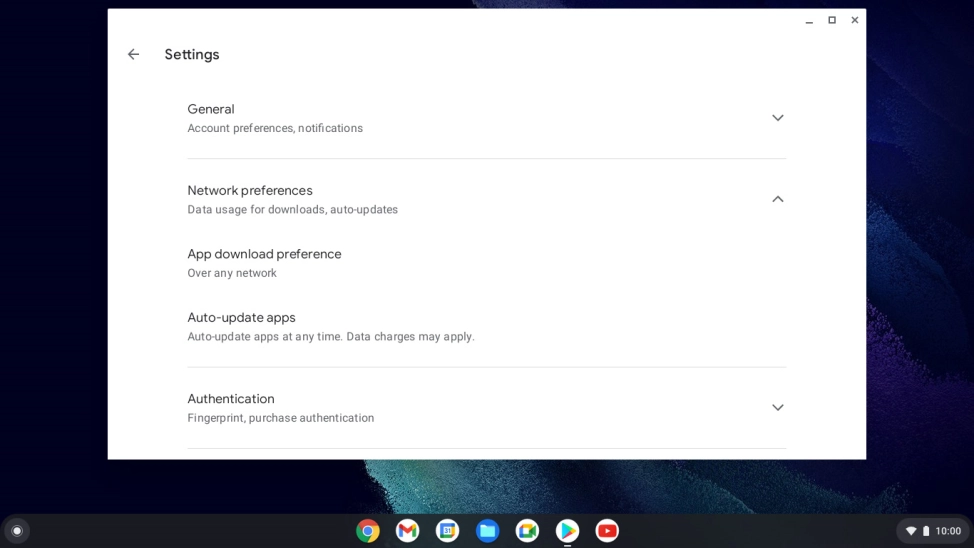This screenshot has height=548, width=974.
Task: Open Google Calendar from the shelf
Action: (447, 531)
